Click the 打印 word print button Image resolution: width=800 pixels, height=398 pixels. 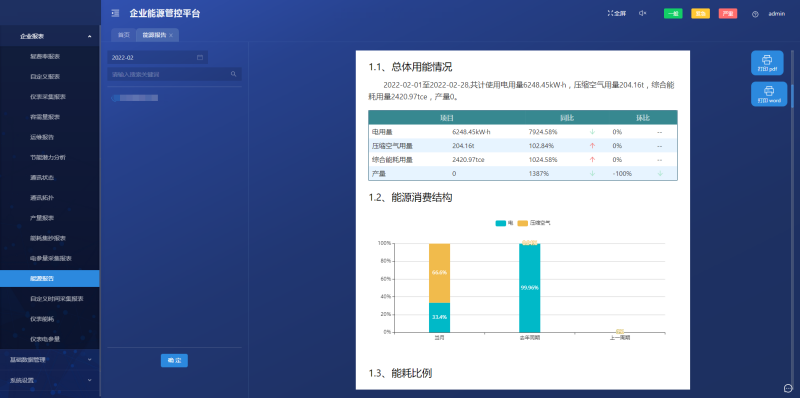tap(769, 94)
